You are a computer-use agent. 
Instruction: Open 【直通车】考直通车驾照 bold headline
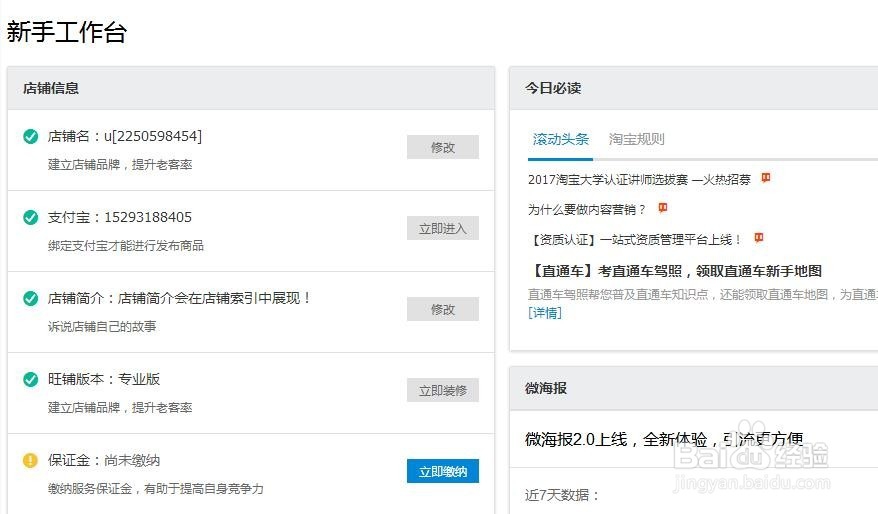point(675,271)
